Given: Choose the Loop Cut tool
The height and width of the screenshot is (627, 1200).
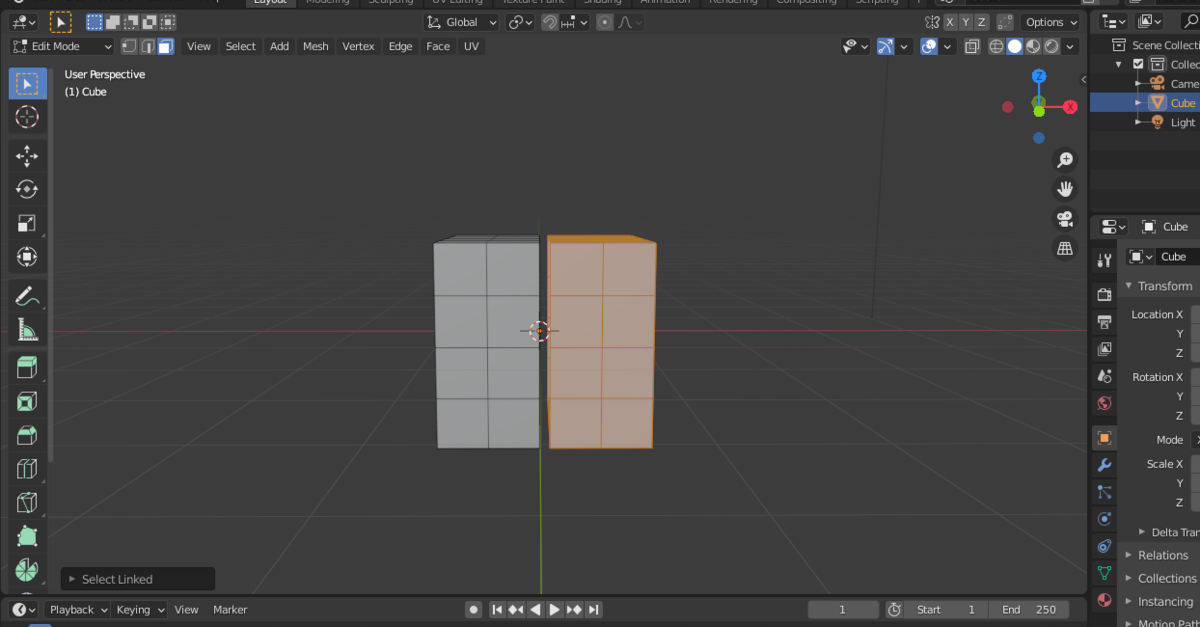Looking at the screenshot, I should click(x=28, y=469).
